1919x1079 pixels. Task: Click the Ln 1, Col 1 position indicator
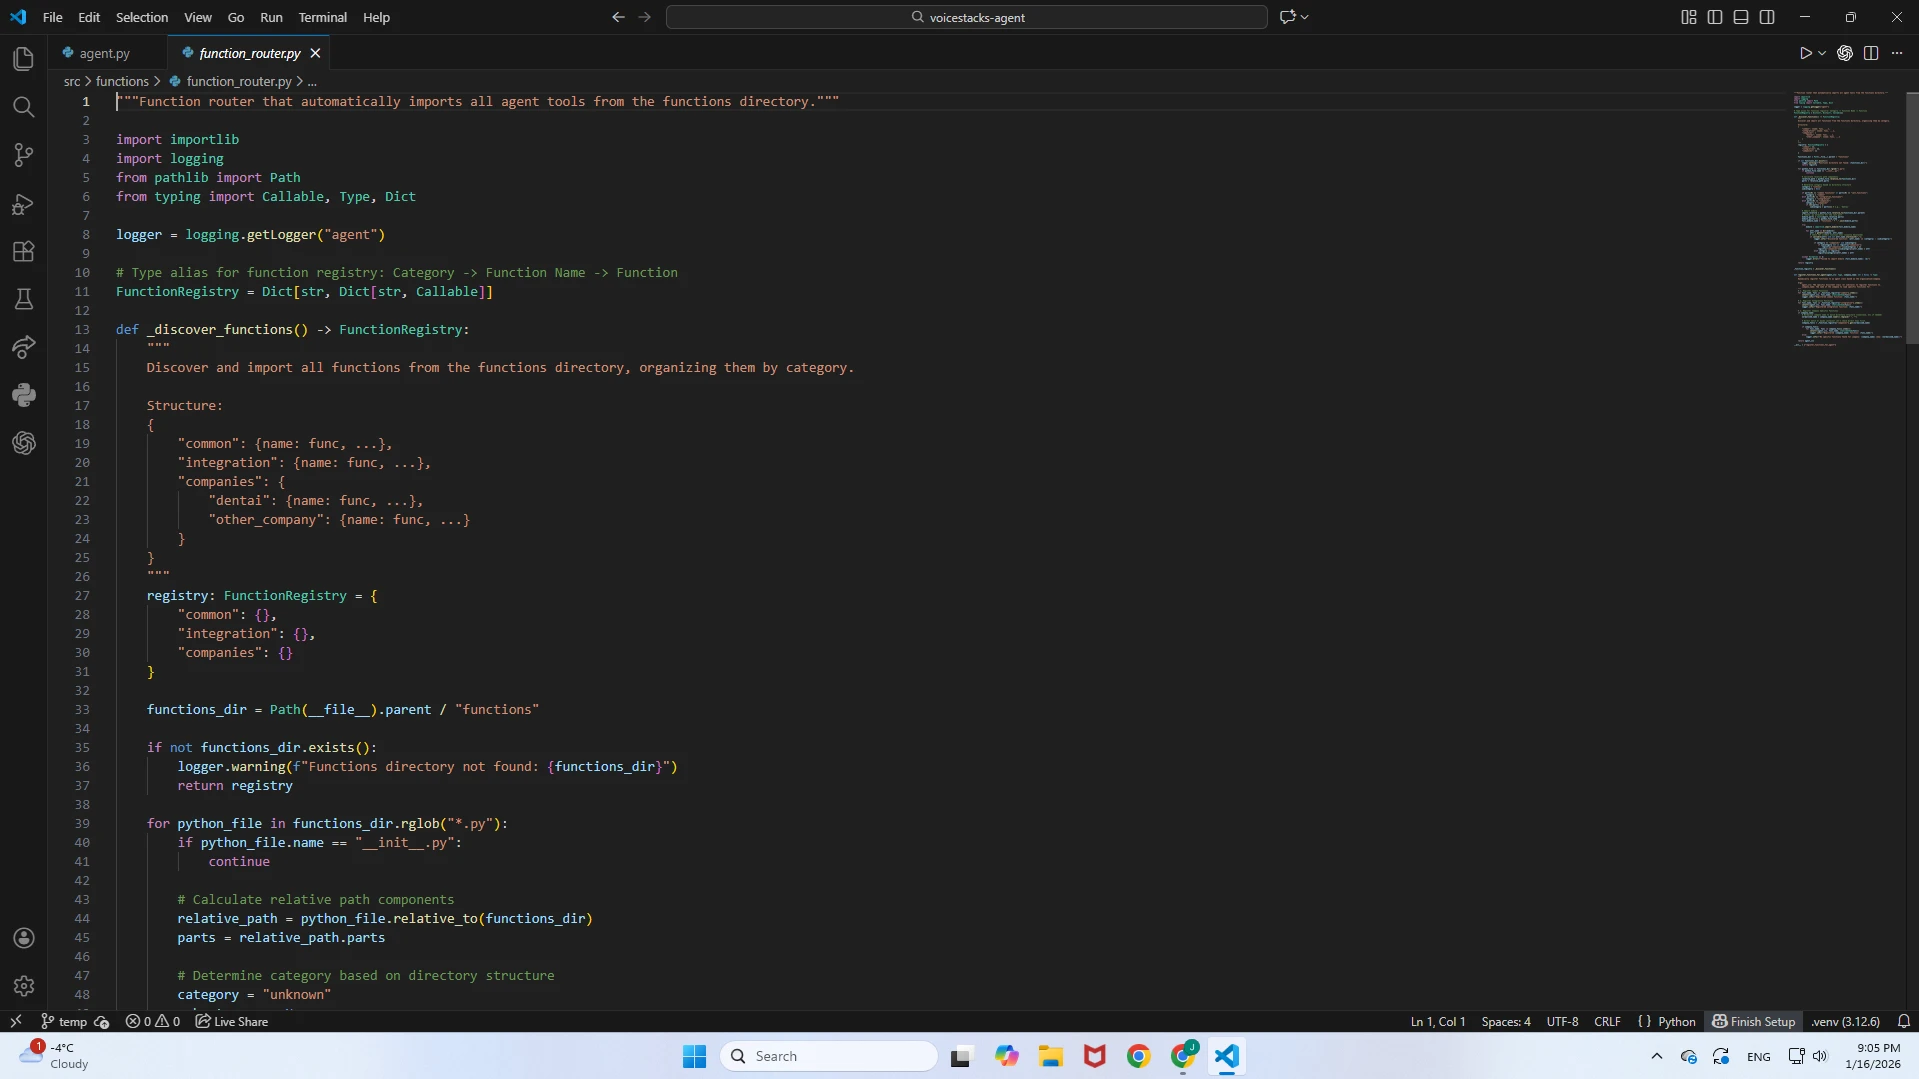[x=1438, y=1021]
